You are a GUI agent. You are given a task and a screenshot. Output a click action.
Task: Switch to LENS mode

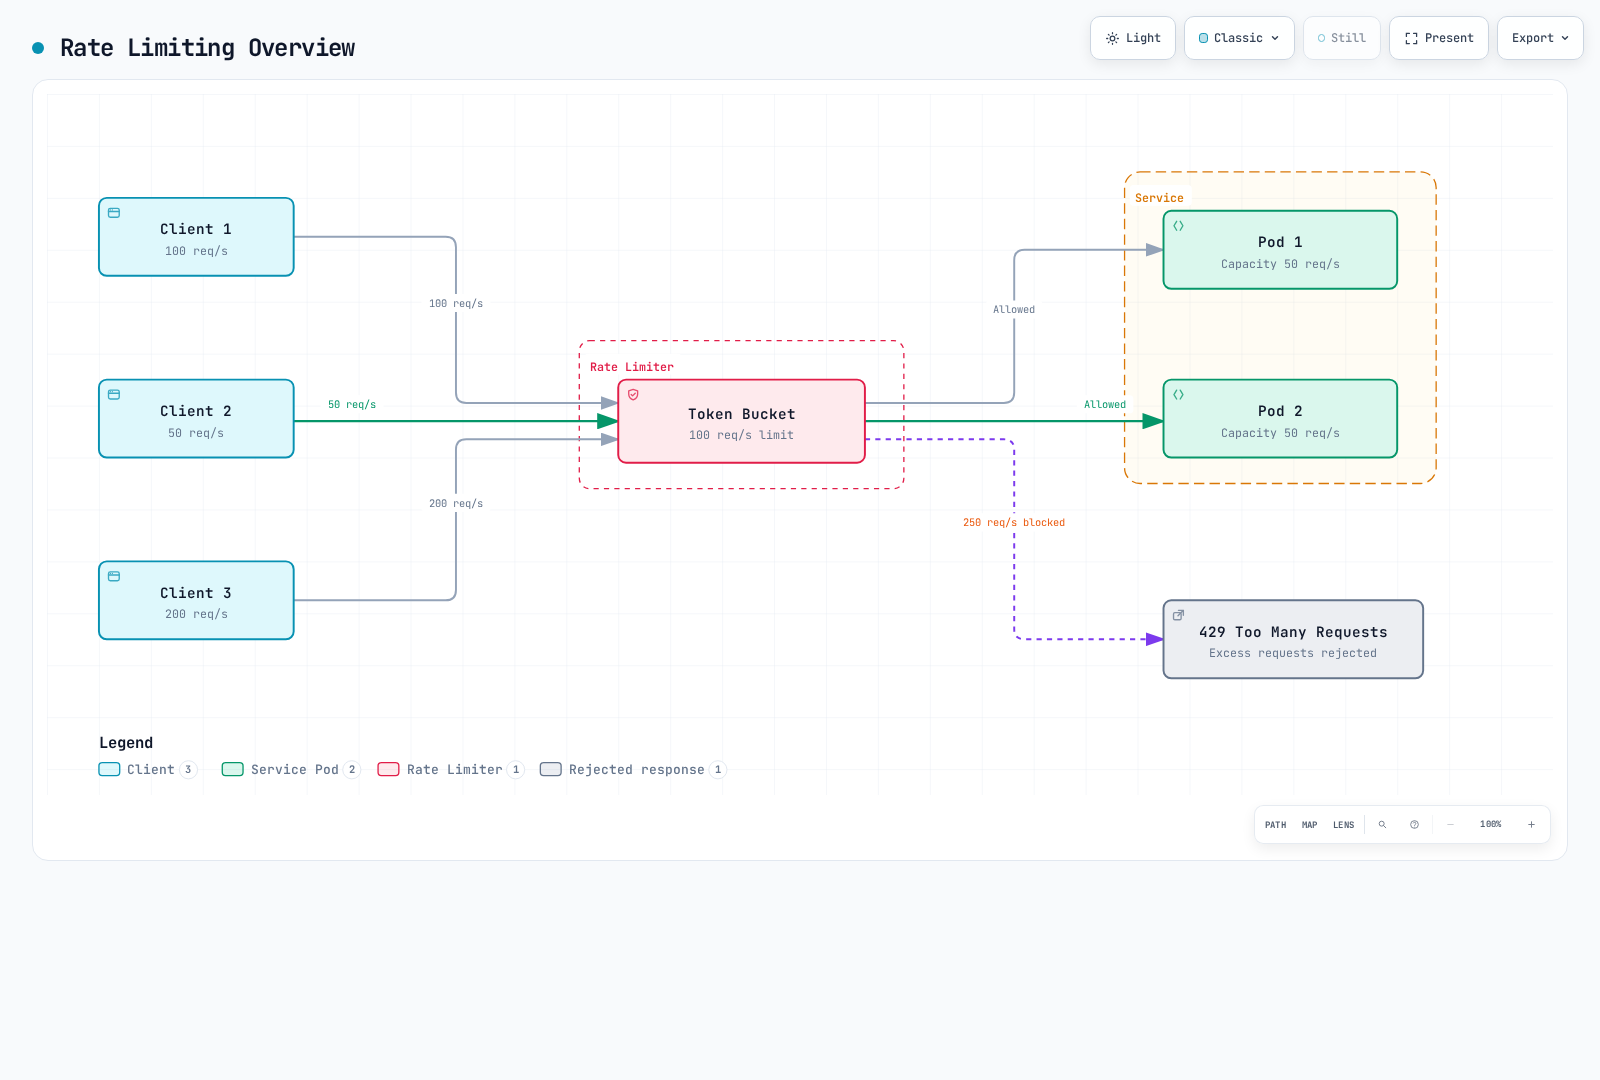pyautogui.click(x=1344, y=825)
